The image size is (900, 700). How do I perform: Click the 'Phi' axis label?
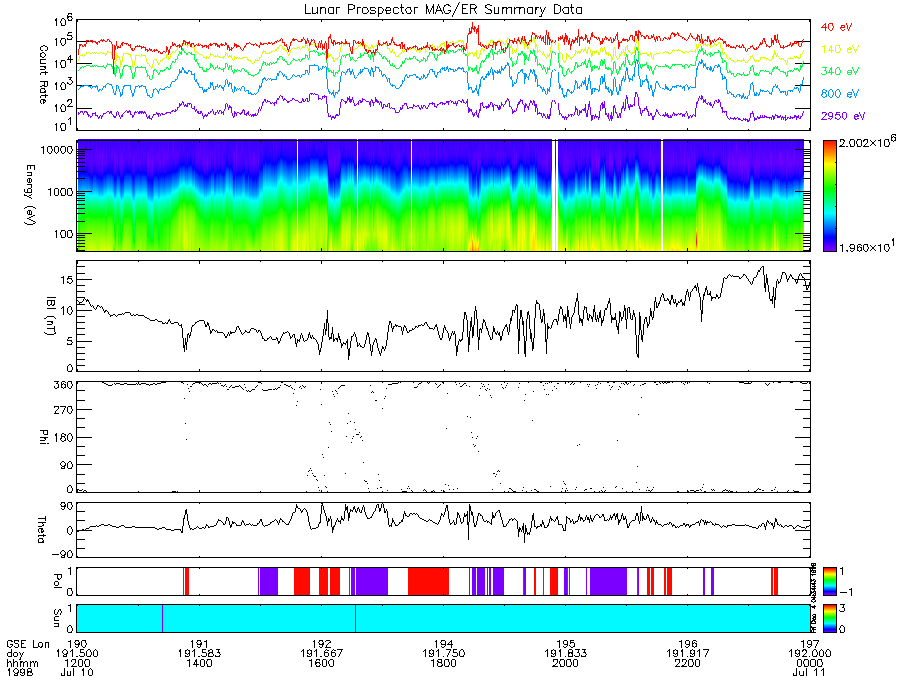pyautogui.click(x=43, y=437)
